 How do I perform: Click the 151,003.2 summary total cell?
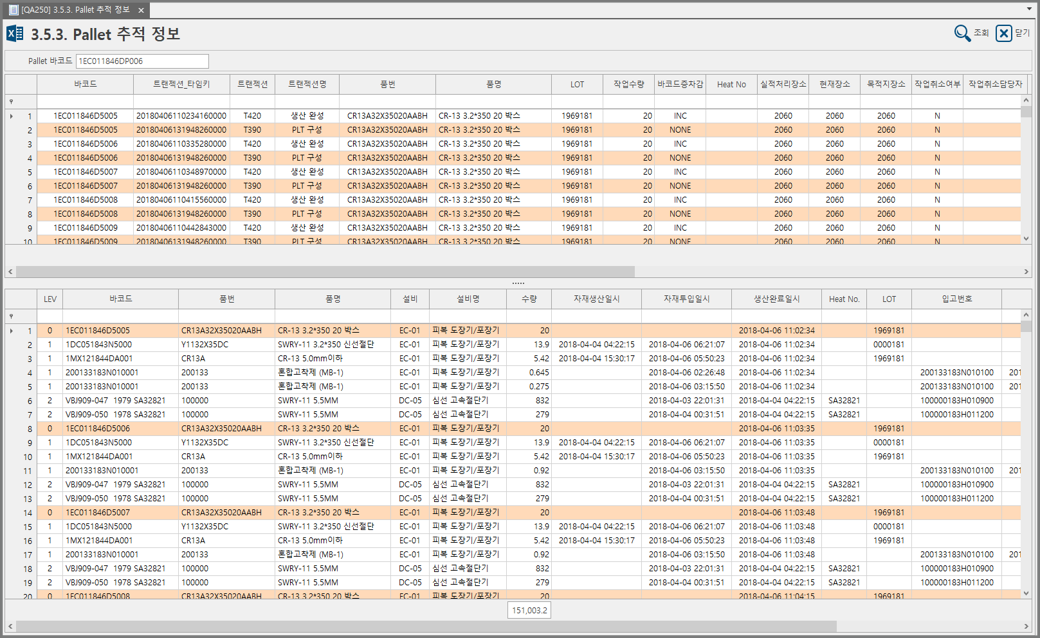point(529,610)
